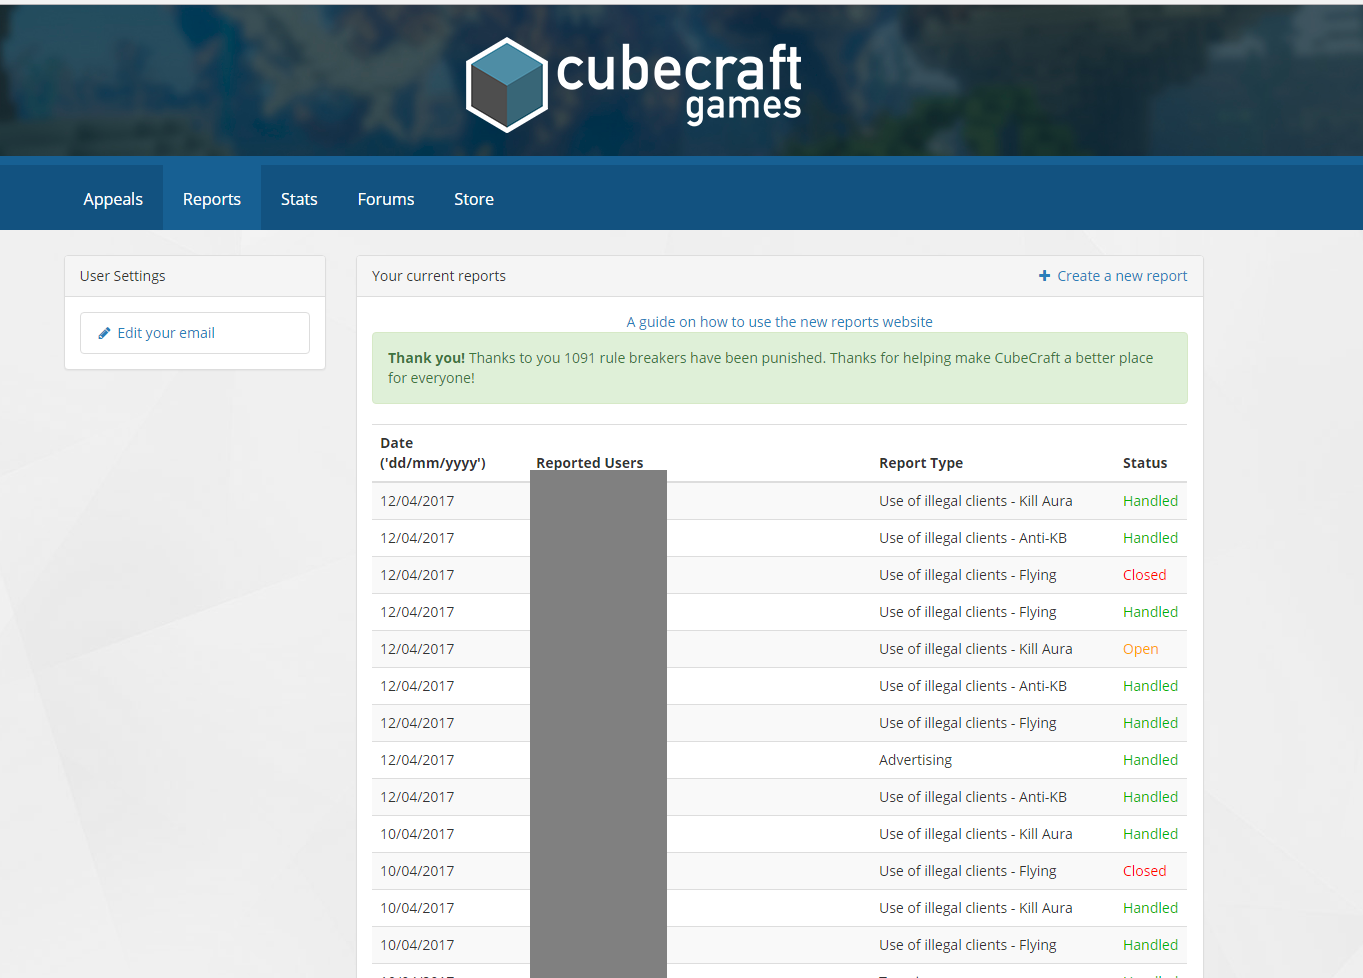Click the Your current reports panel heading

(x=439, y=276)
